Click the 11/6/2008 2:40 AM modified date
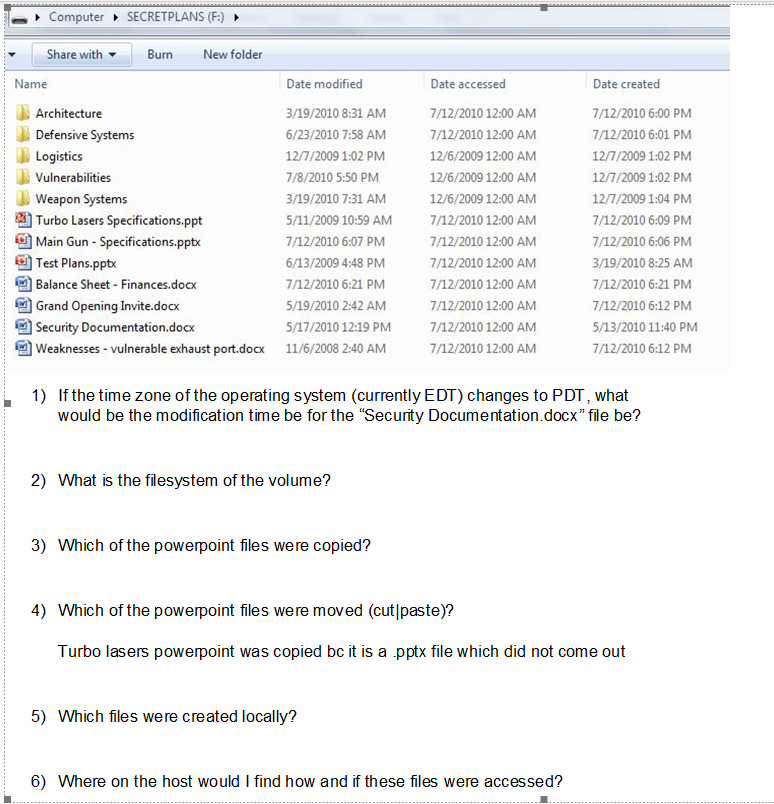 tap(335, 349)
